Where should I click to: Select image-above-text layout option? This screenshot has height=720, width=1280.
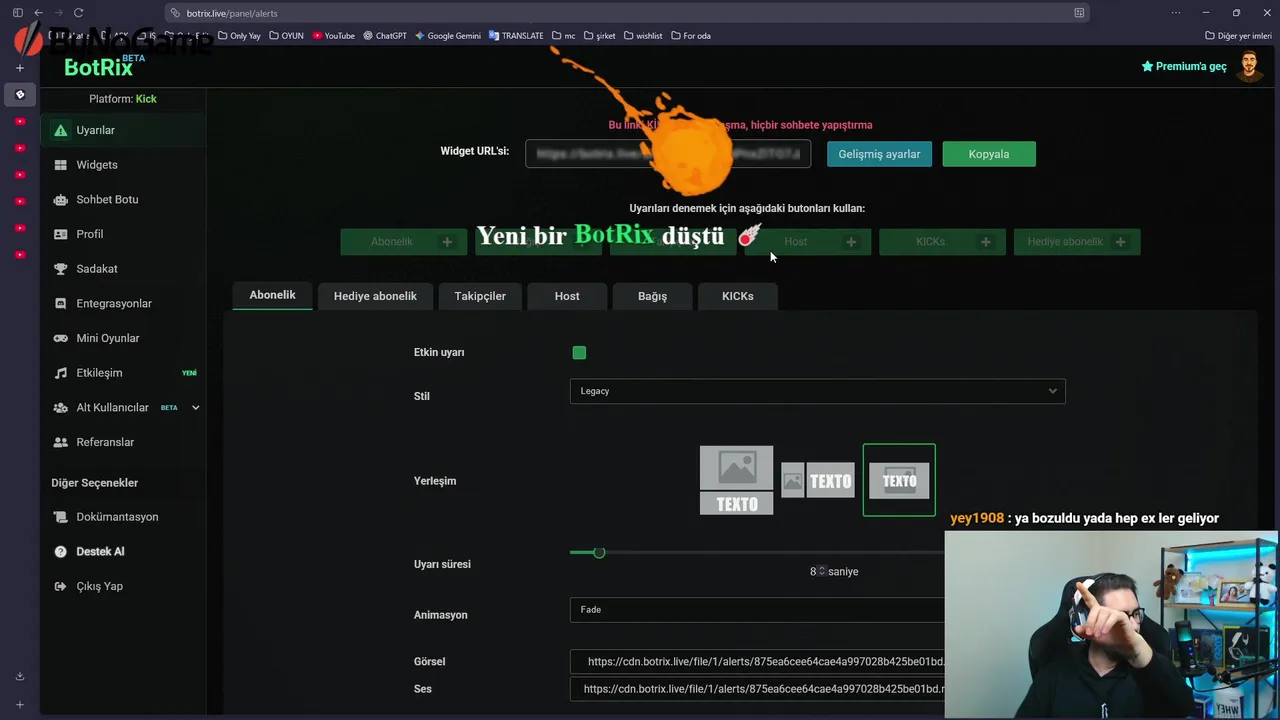736,480
